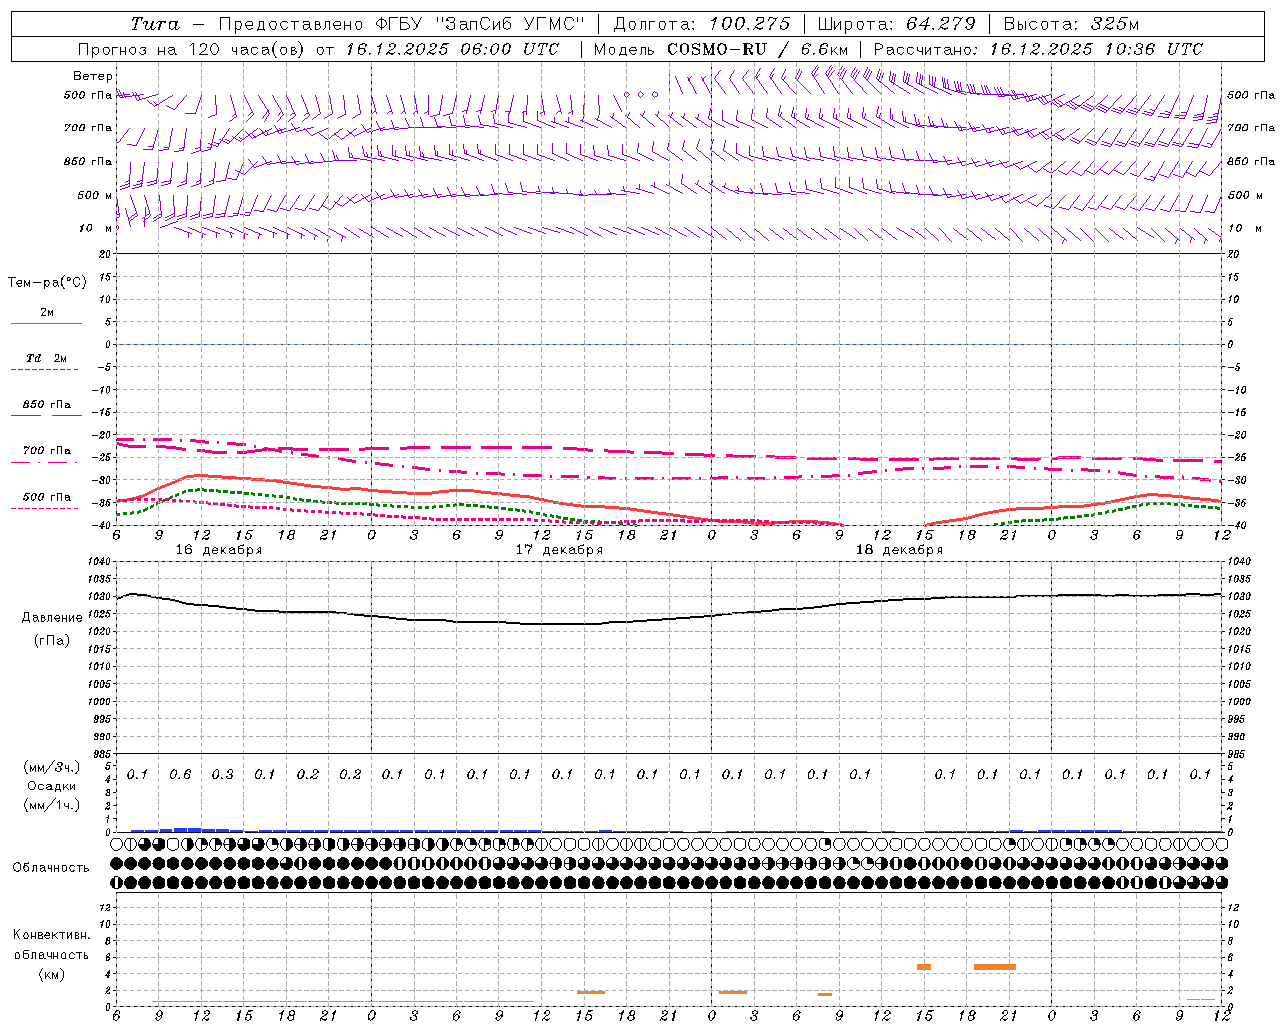The image size is (1280, 1024).
Task: Click the black pressure curve
Action: (670, 617)
